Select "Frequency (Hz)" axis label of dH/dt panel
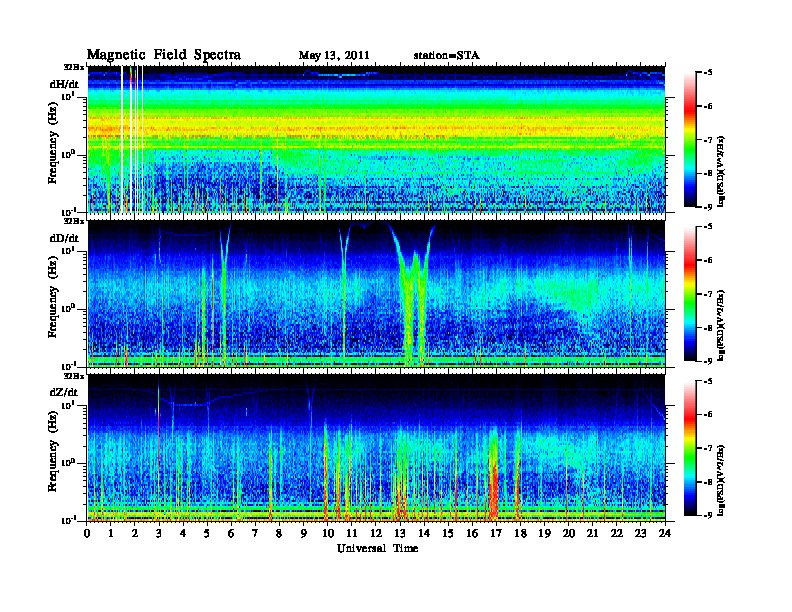The width and height of the screenshot is (792, 612). click(53, 143)
